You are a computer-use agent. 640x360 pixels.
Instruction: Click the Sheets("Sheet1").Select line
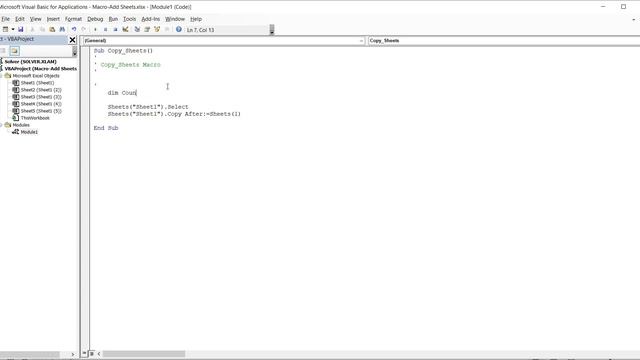tap(148, 107)
